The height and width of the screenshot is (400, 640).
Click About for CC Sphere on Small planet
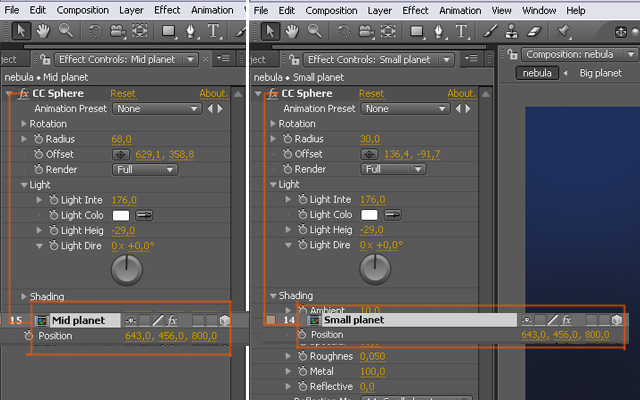point(462,93)
